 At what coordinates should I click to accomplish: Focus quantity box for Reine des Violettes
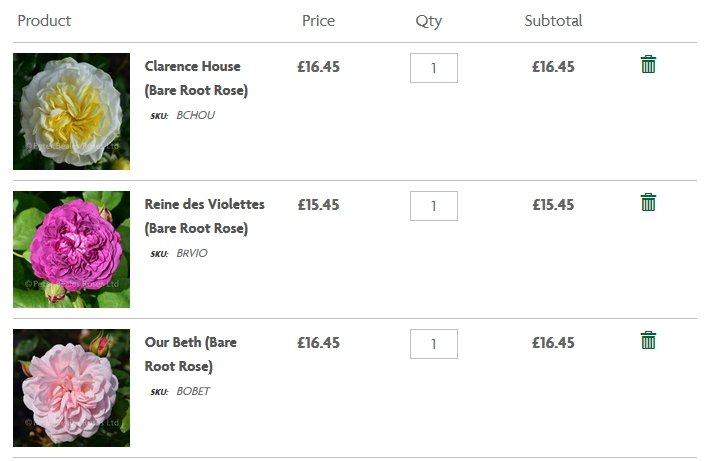(x=434, y=206)
